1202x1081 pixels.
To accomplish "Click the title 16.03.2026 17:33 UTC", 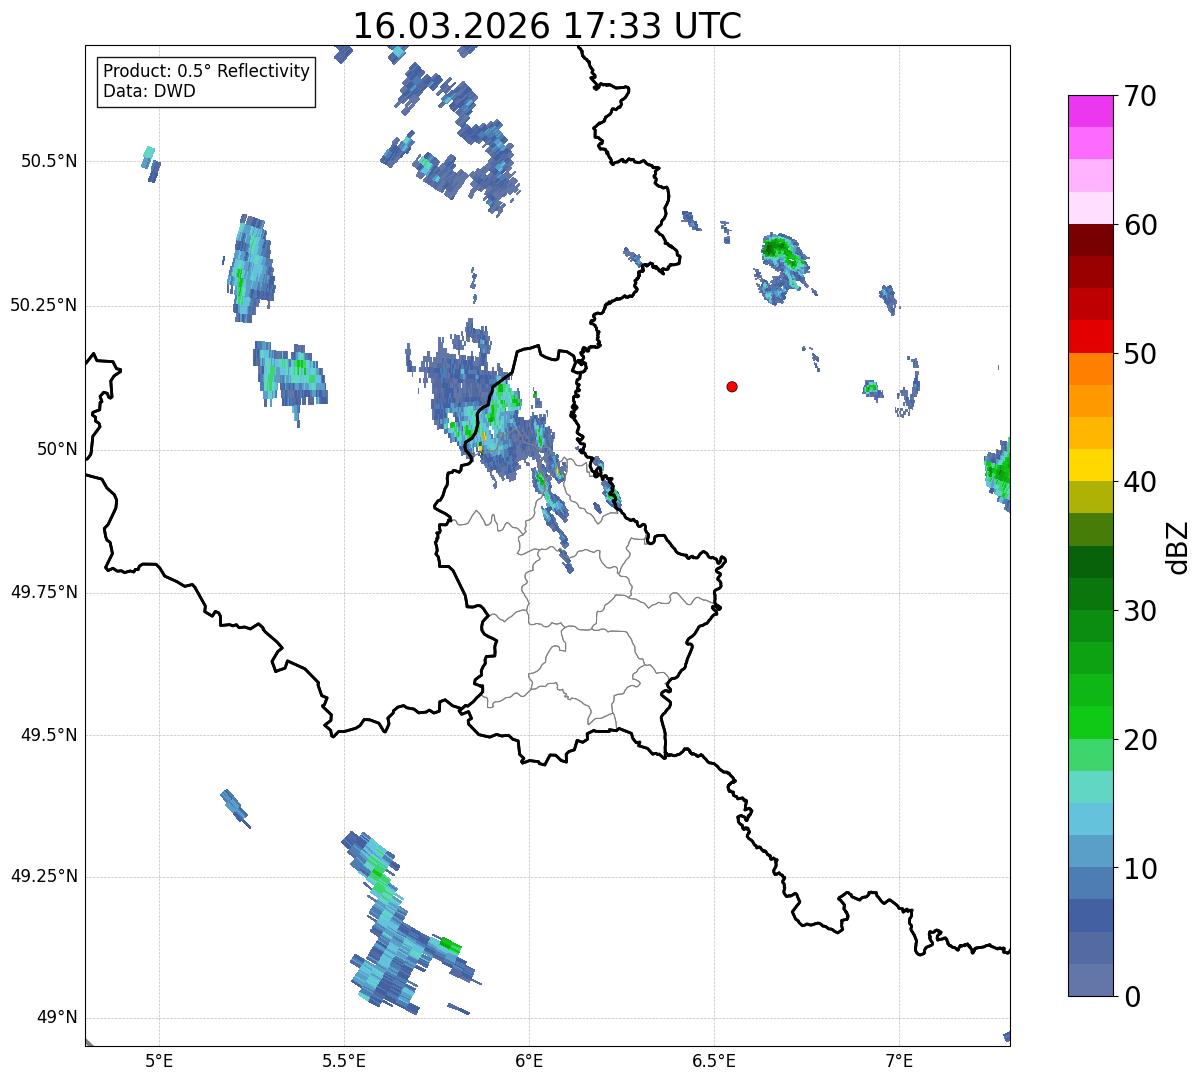I will [547, 25].
